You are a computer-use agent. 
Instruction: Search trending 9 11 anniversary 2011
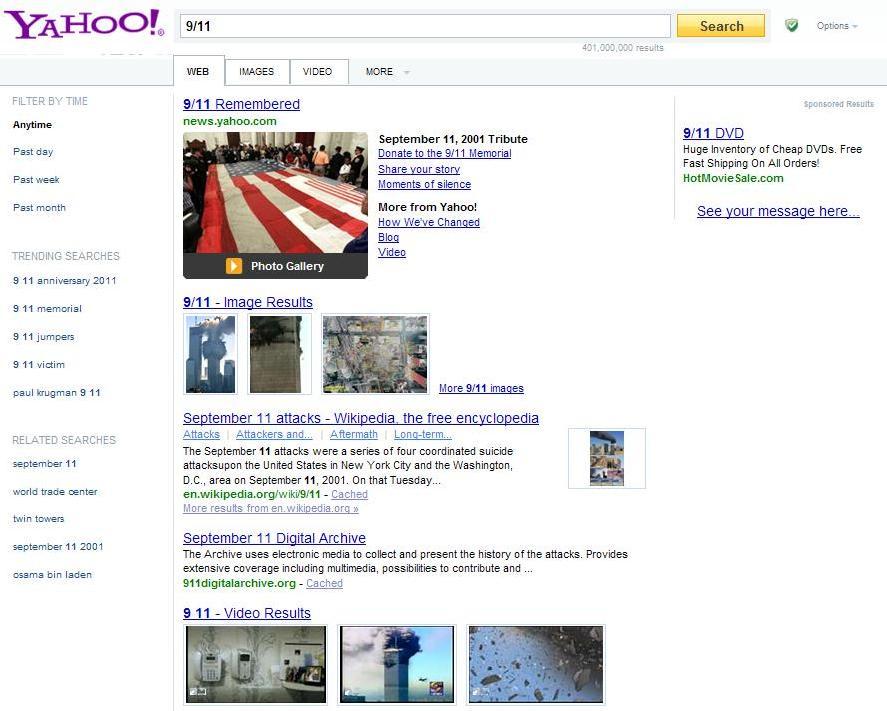click(64, 281)
